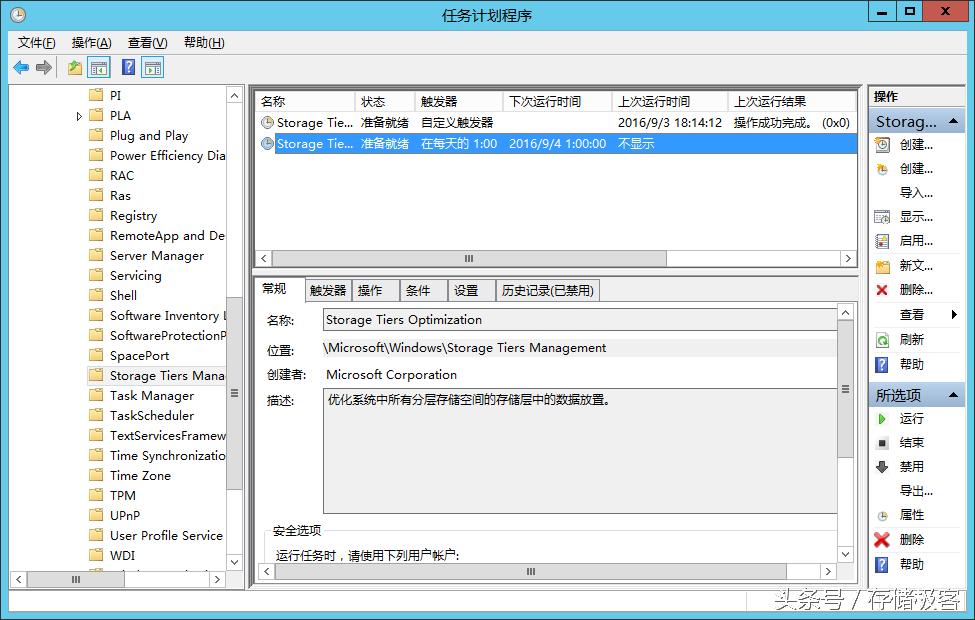Toggle the console tree toolbar icon

[x=99, y=67]
